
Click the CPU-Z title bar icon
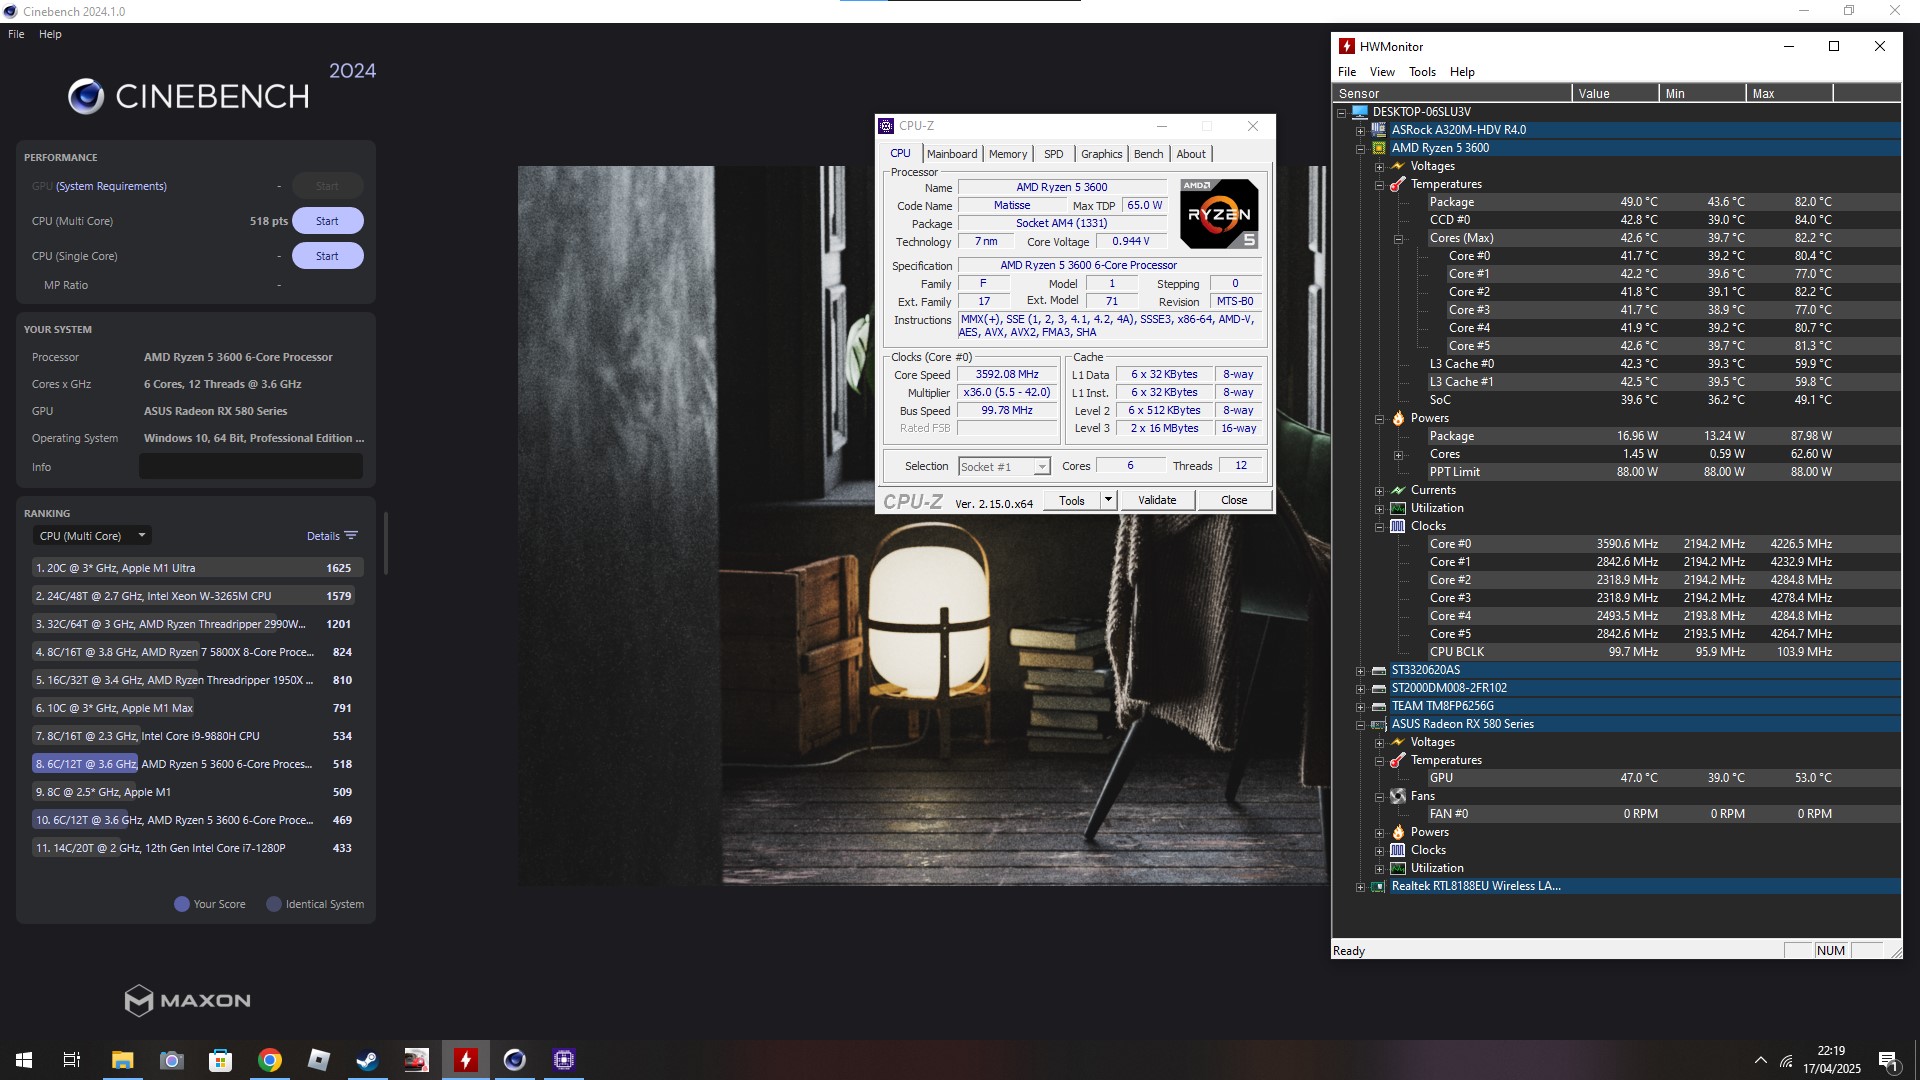coord(886,126)
